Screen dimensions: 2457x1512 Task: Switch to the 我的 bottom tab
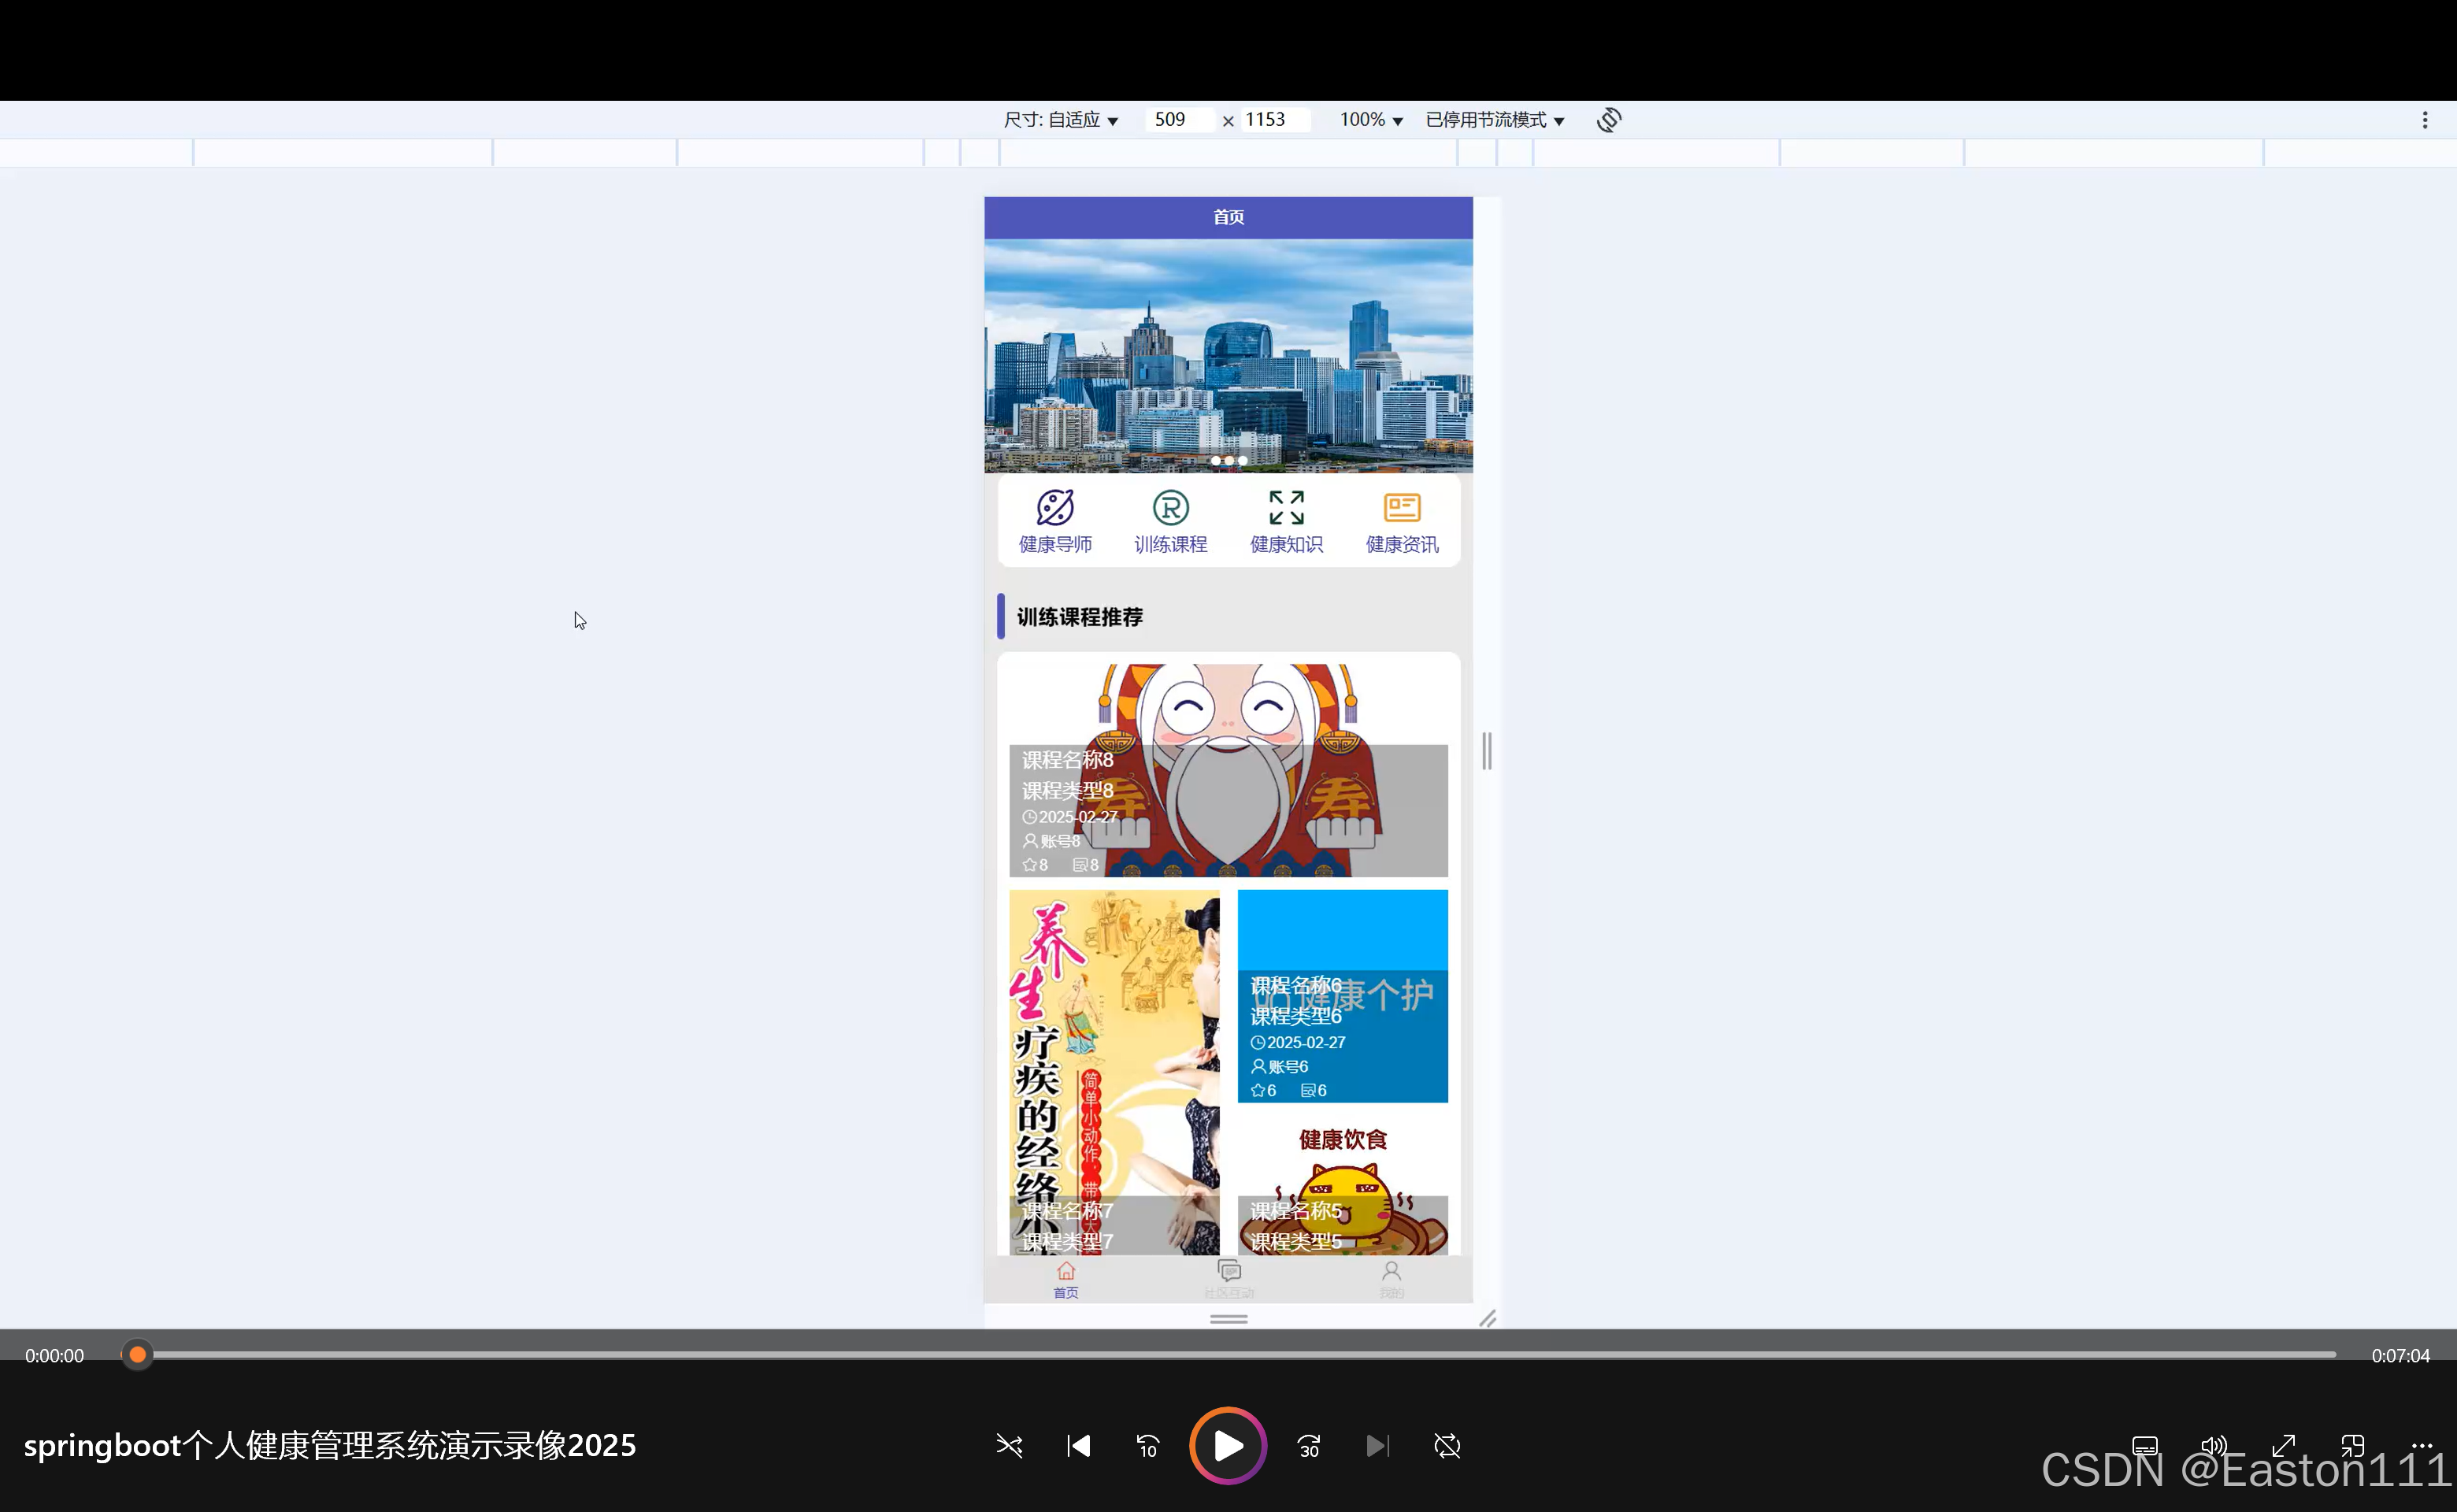(x=1391, y=1279)
